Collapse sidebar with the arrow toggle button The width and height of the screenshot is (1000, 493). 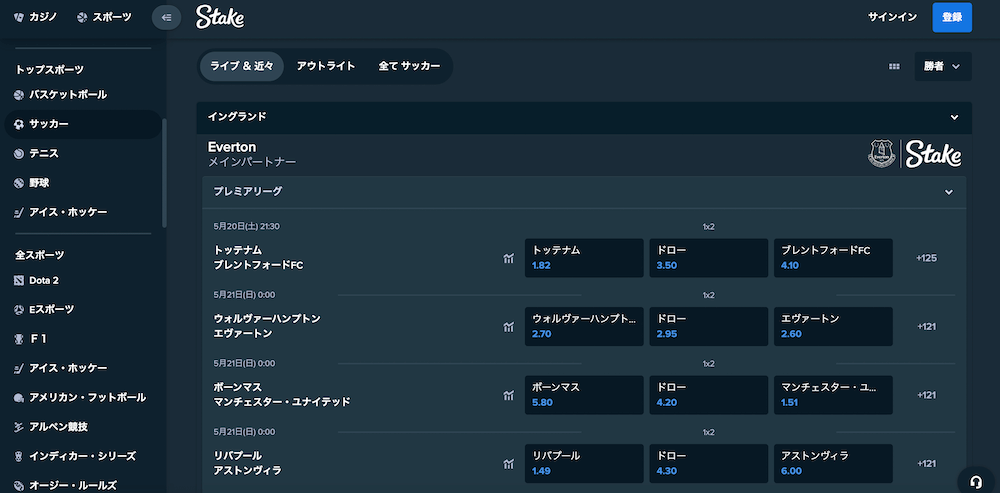pyautogui.click(x=166, y=17)
